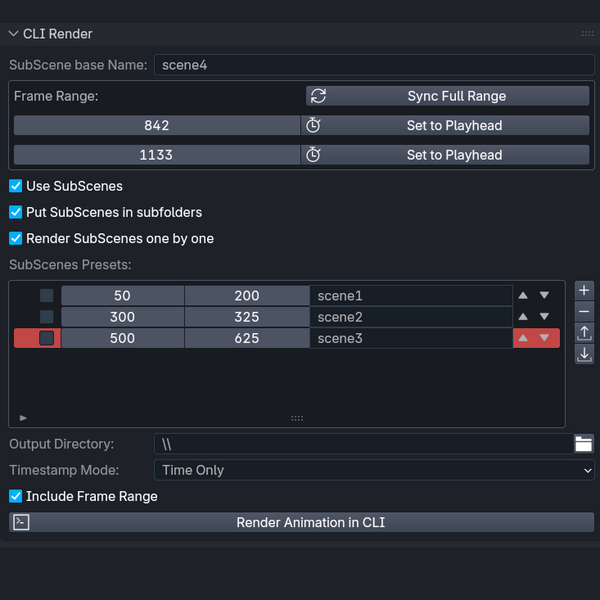Open the Timestamp Mode dropdown

point(374,470)
